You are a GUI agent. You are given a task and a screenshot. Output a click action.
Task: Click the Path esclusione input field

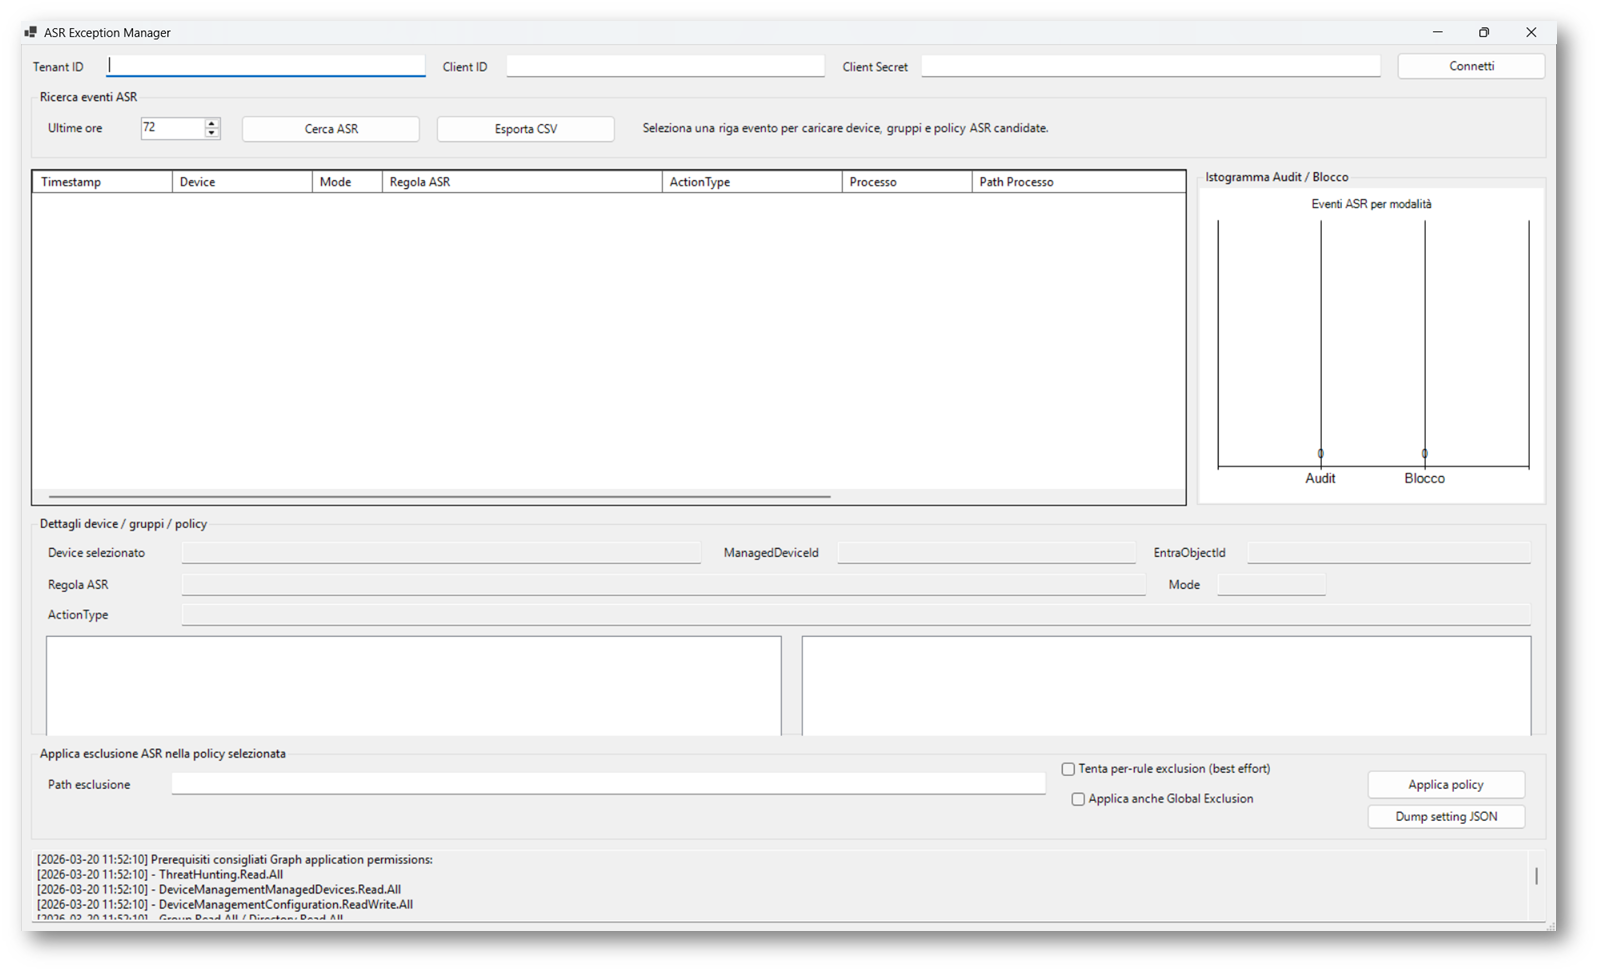click(608, 784)
